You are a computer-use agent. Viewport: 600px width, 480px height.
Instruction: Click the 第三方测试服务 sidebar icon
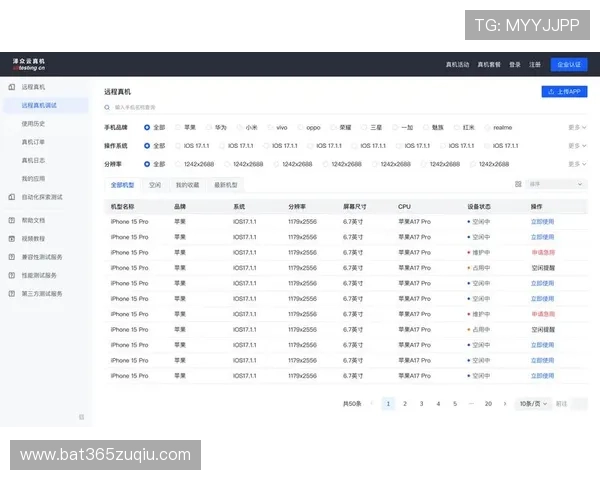(x=11, y=293)
